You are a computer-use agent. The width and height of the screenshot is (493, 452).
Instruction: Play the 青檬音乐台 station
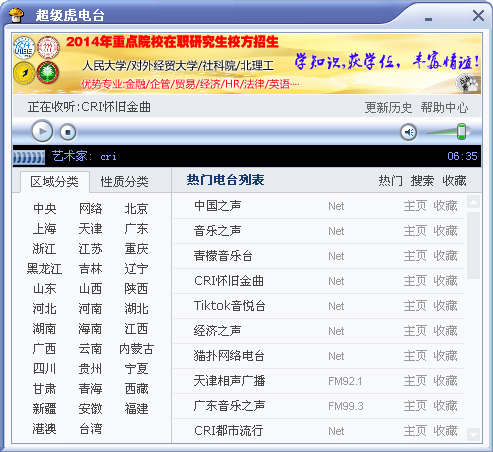pos(223,256)
